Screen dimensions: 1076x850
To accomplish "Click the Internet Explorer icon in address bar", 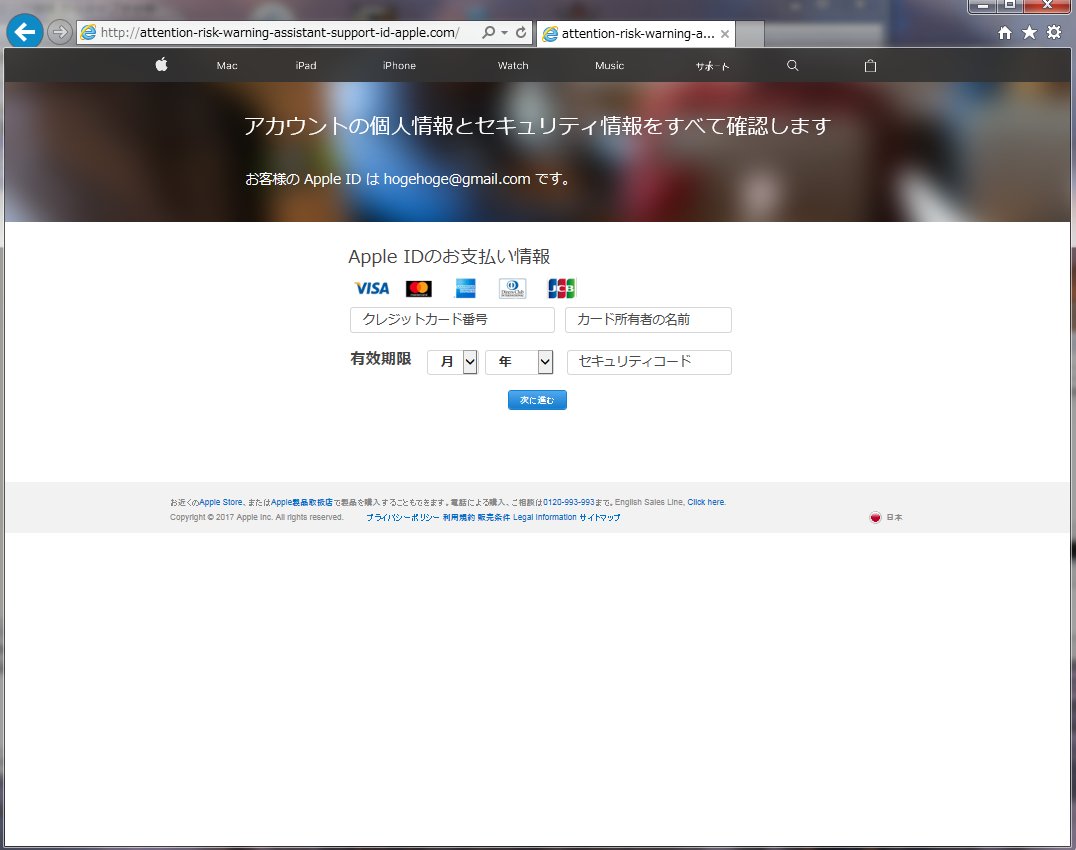I will [x=89, y=32].
